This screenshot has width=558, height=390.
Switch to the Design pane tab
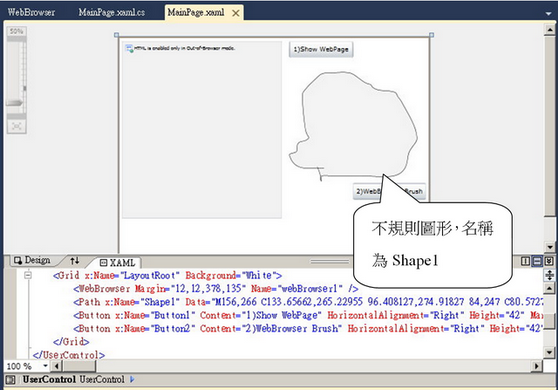pos(32,260)
